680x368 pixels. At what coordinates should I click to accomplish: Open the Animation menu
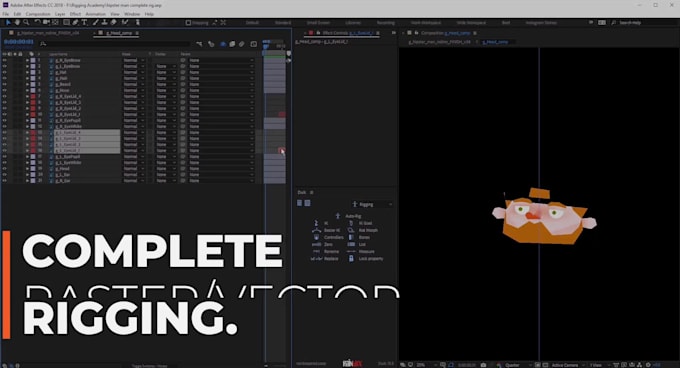[95, 14]
